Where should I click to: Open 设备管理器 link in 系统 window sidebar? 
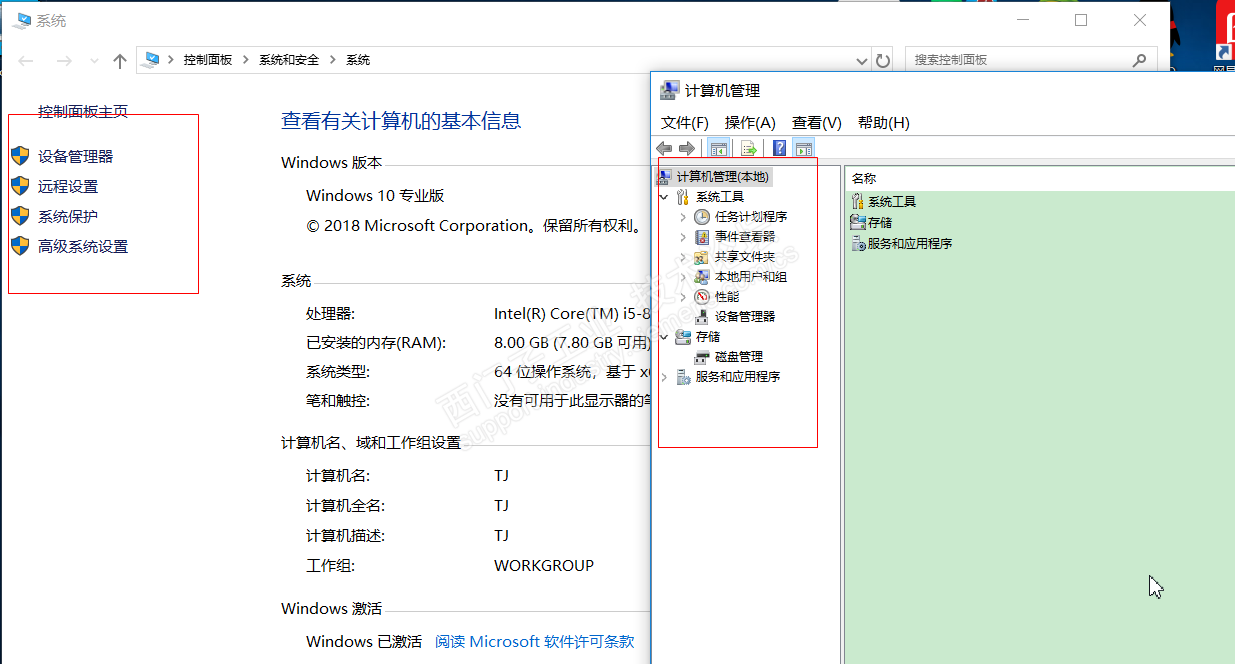pos(76,157)
